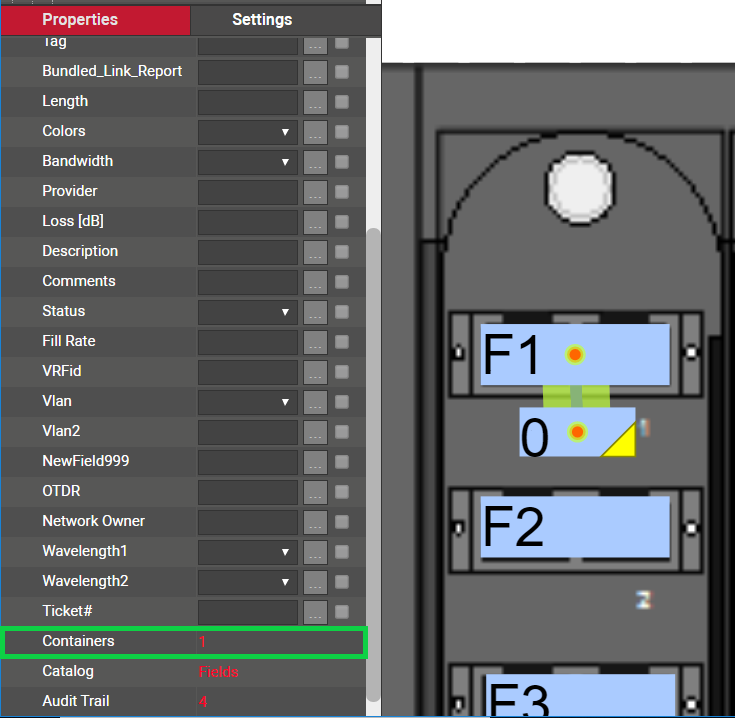Toggle the Fill Rate row checkbox
This screenshot has height=718, width=735.
342,342
